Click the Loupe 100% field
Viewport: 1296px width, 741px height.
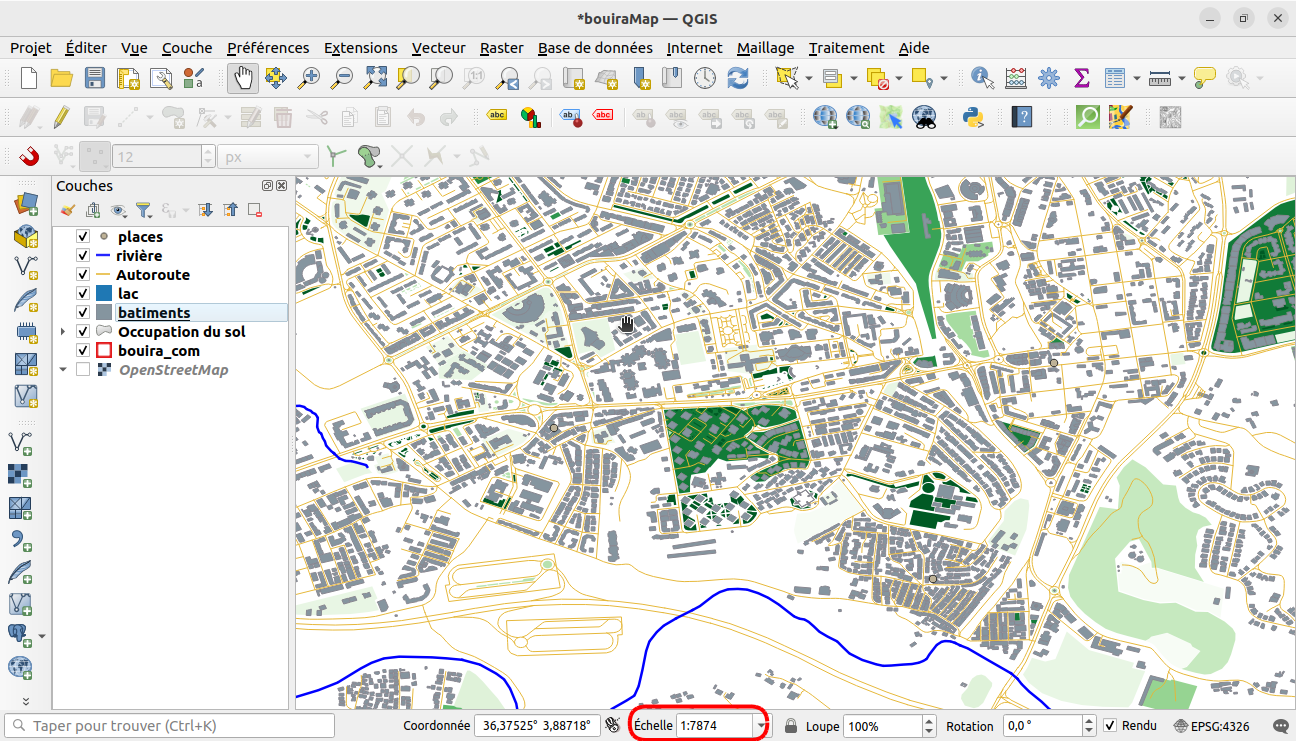(x=882, y=726)
